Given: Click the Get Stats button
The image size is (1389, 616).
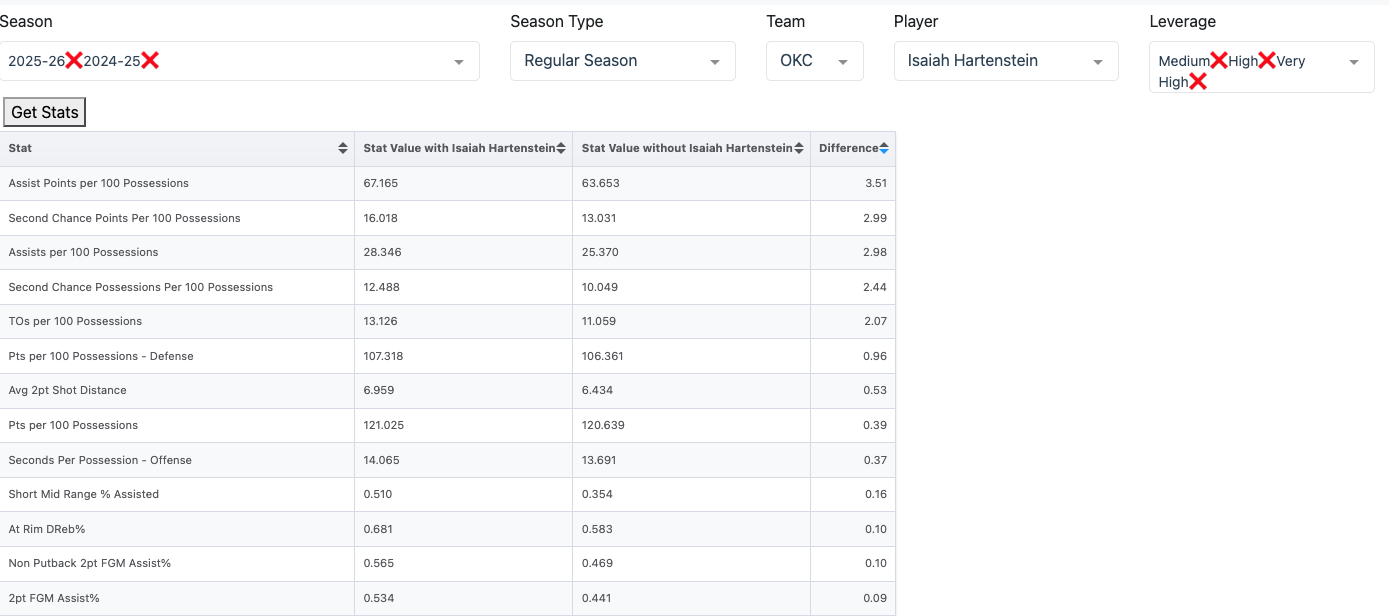Looking at the screenshot, I should tap(45, 112).
